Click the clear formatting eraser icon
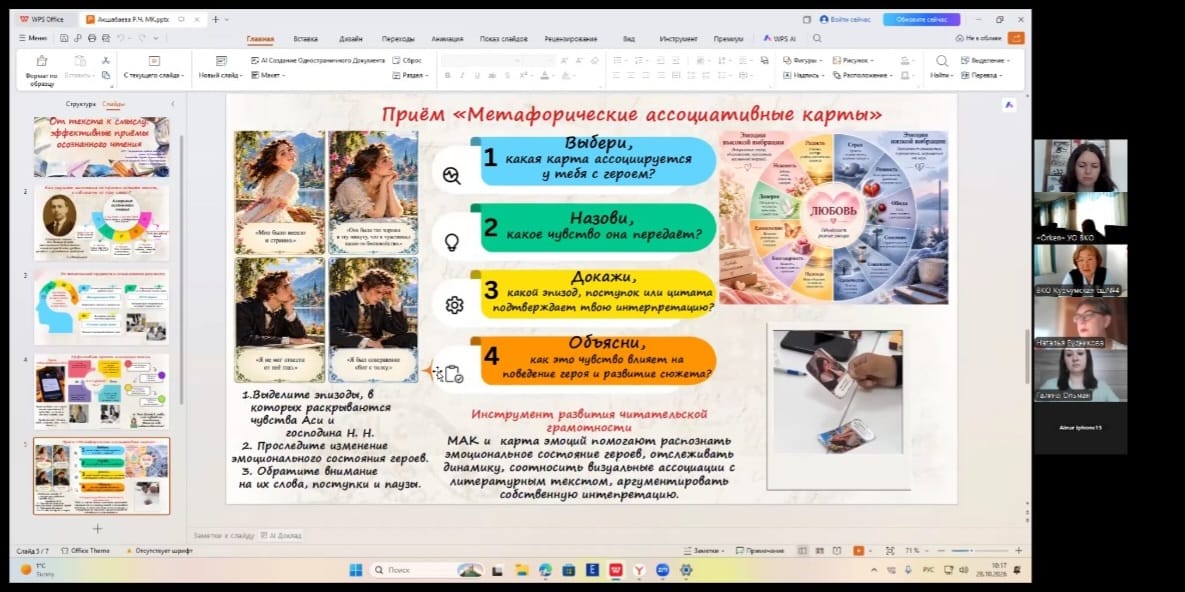This screenshot has width=1185, height=592. click(594, 60)
